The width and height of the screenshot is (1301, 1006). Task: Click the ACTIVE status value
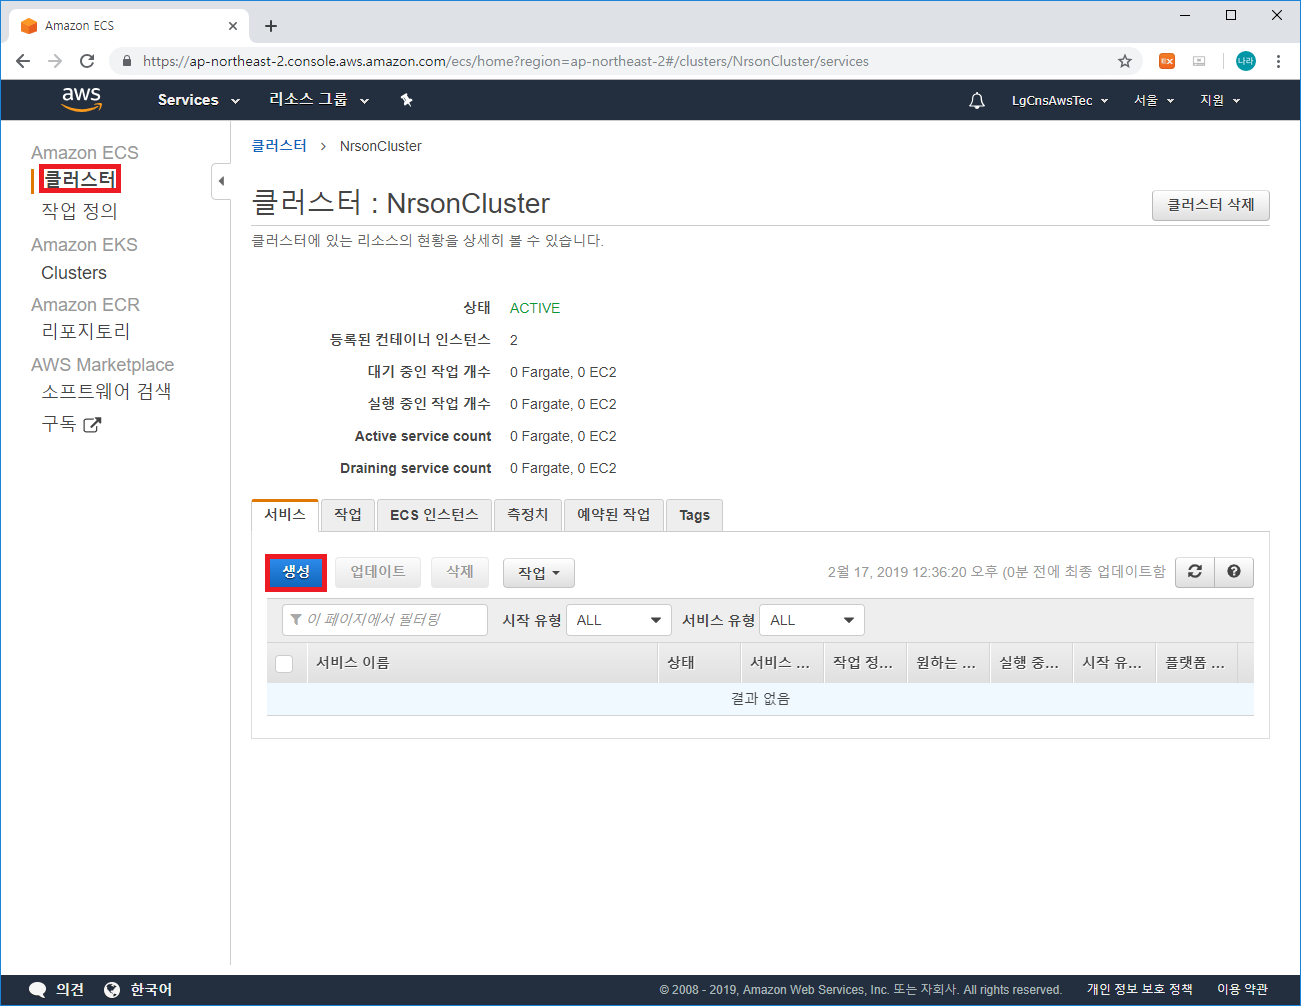(535, 308)
